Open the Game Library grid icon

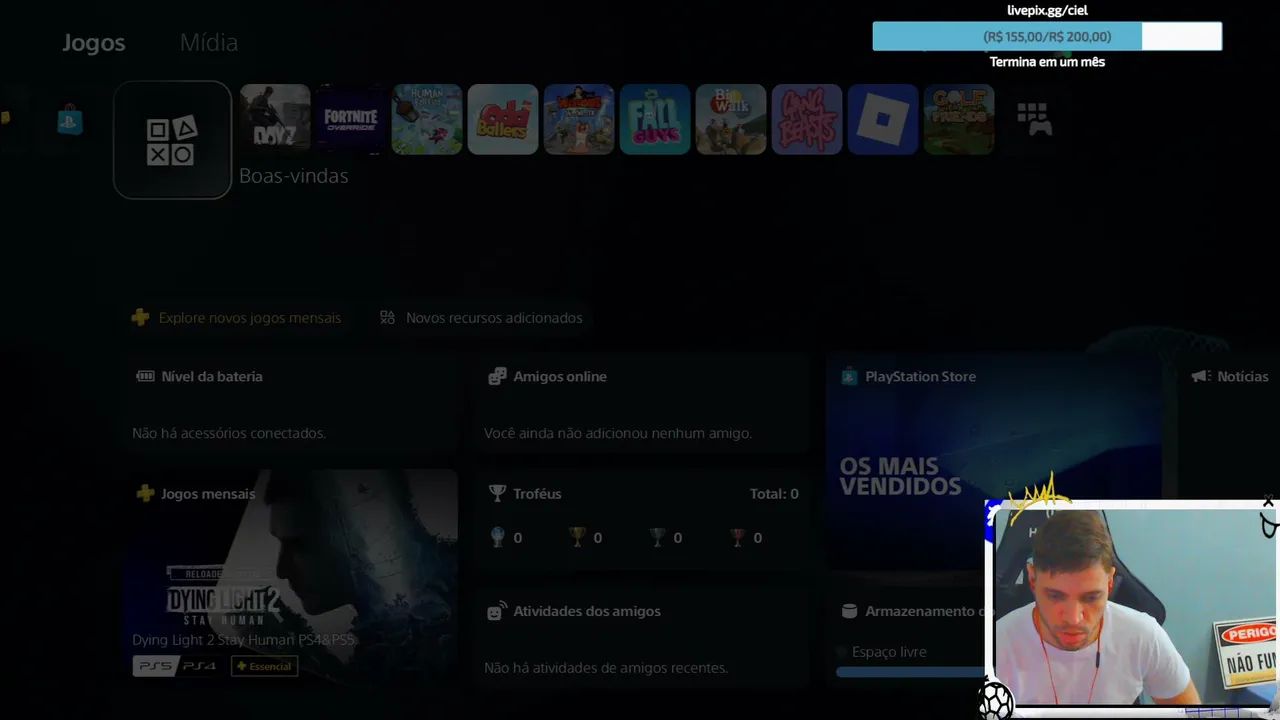1034,119
